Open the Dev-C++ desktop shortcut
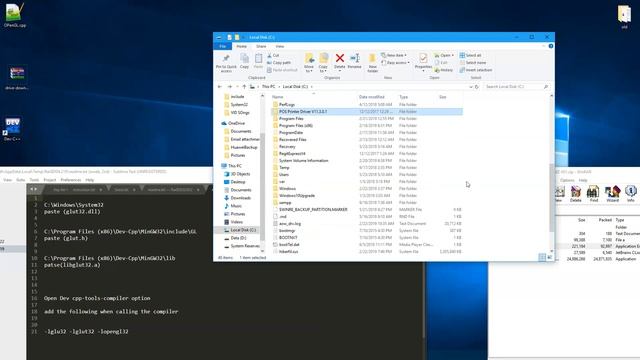Screen dimensions: 640x360 tap(12, 129)
